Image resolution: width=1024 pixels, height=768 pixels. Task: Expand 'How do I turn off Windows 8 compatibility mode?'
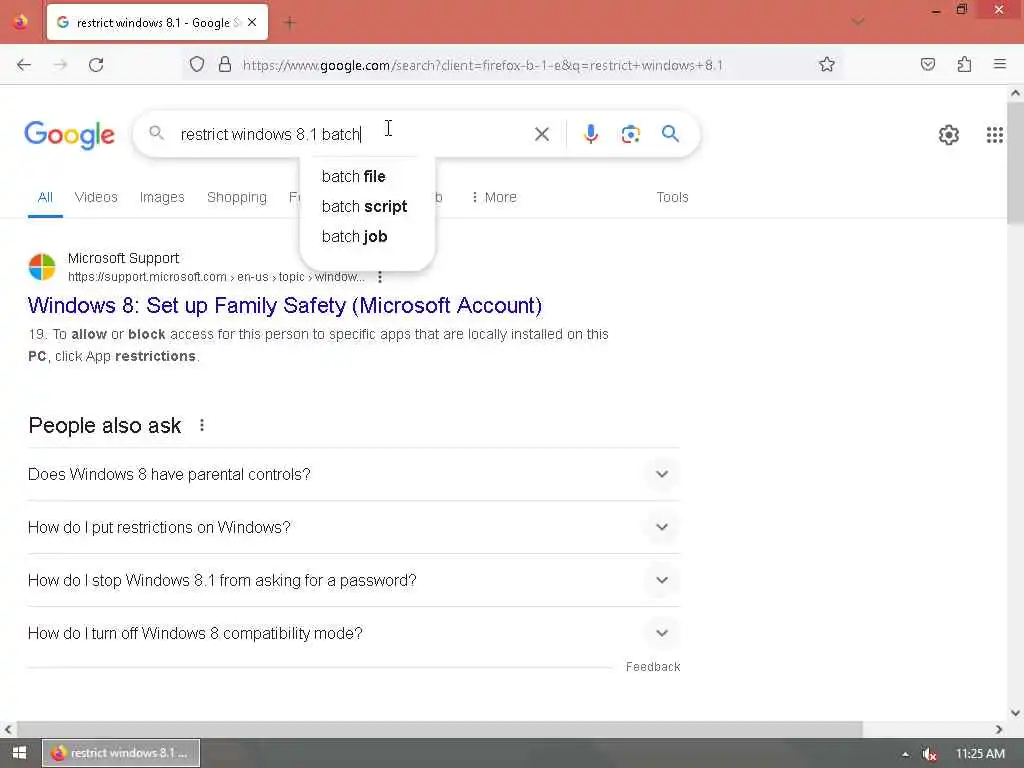353,633
